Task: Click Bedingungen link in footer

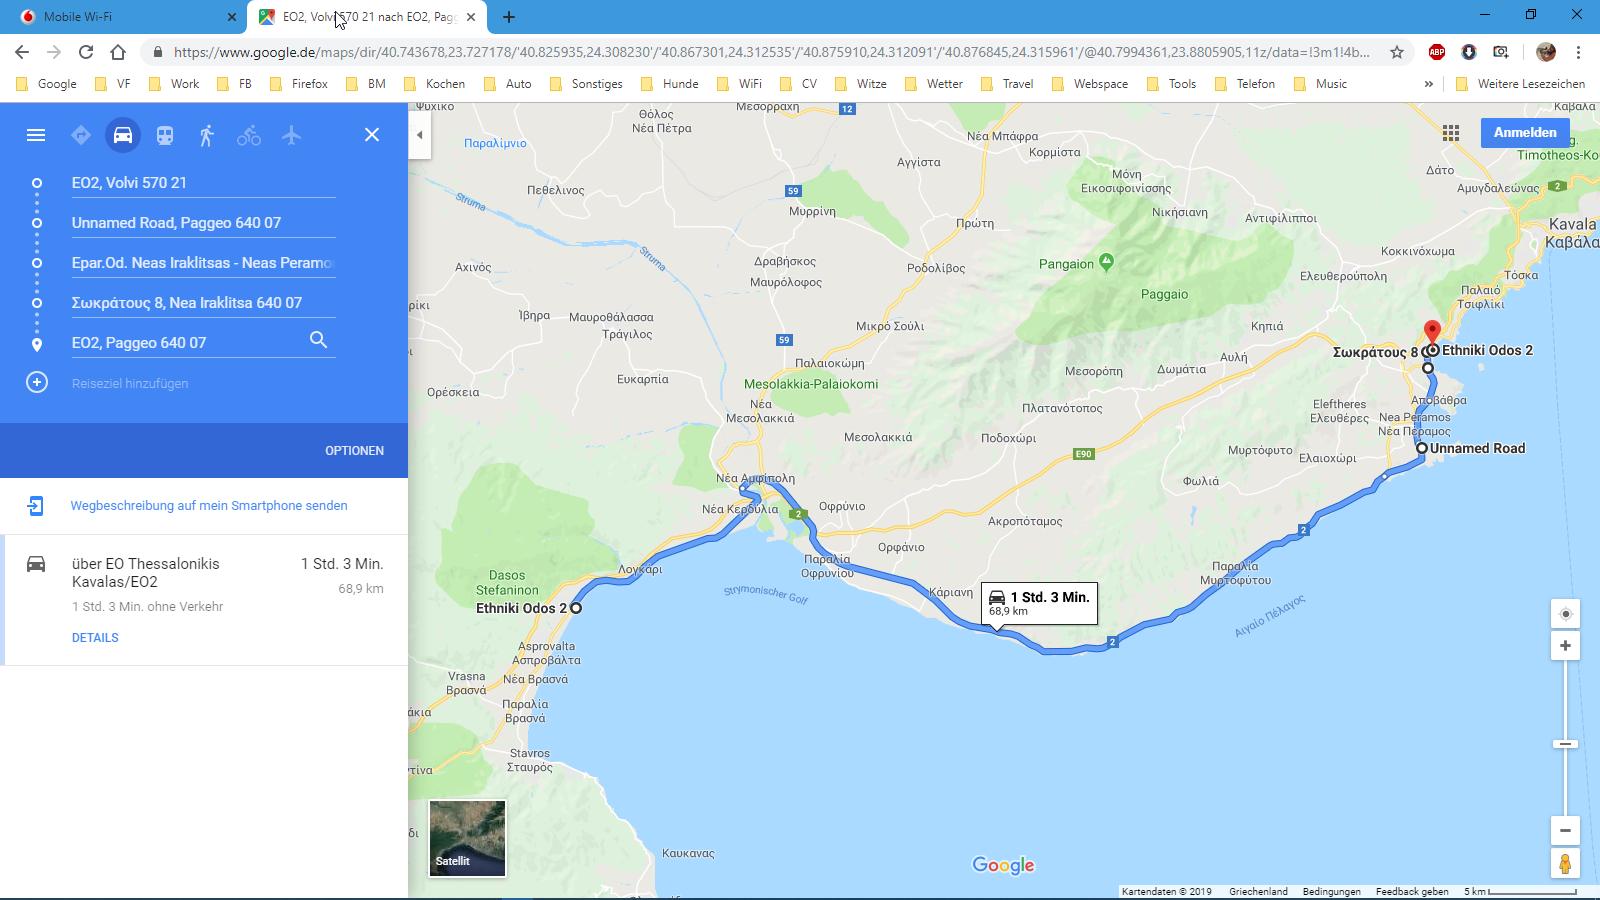Action: (1331, 892)
